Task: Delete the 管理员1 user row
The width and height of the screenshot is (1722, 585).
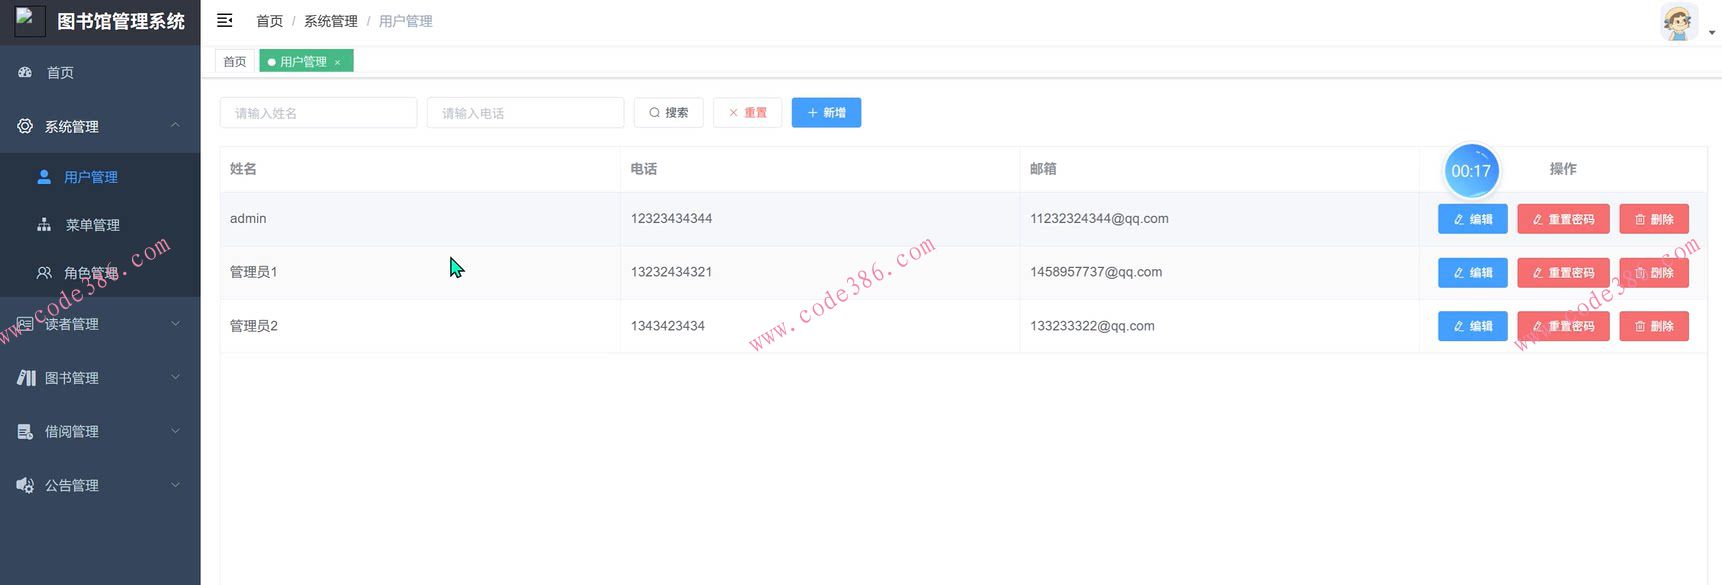Action: [x=1654, y=272]
